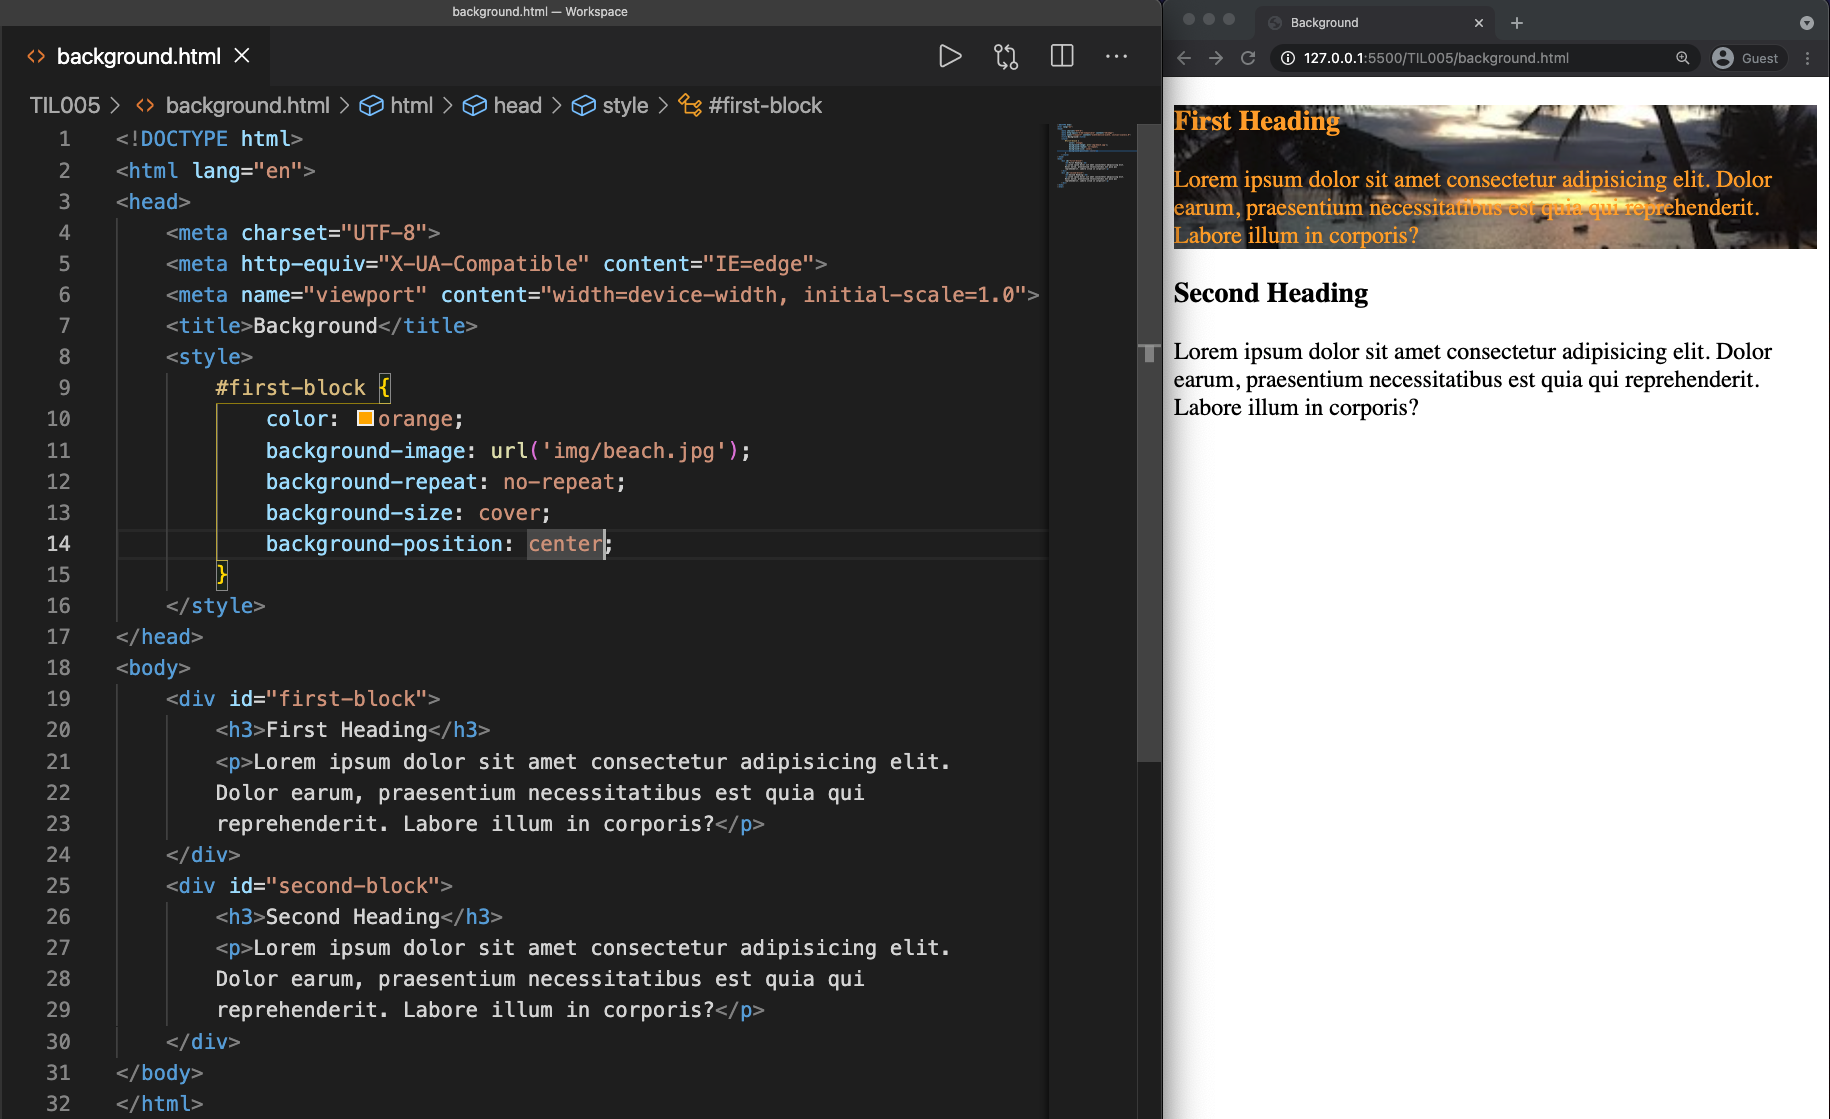Click the First Heading text in browser
Viewport: 1830px width, 1119px height.
1256,121
